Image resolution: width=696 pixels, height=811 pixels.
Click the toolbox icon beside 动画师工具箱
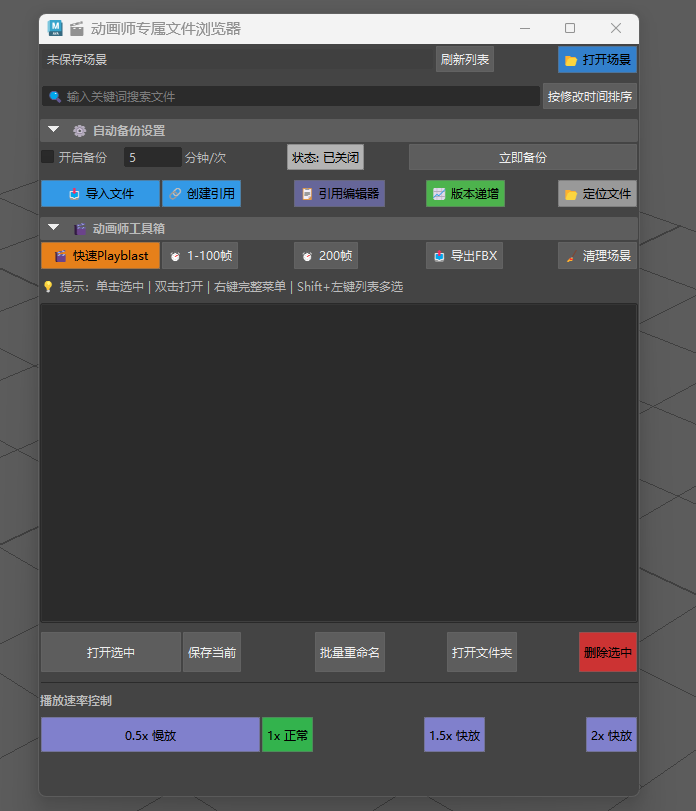(79, 229)
